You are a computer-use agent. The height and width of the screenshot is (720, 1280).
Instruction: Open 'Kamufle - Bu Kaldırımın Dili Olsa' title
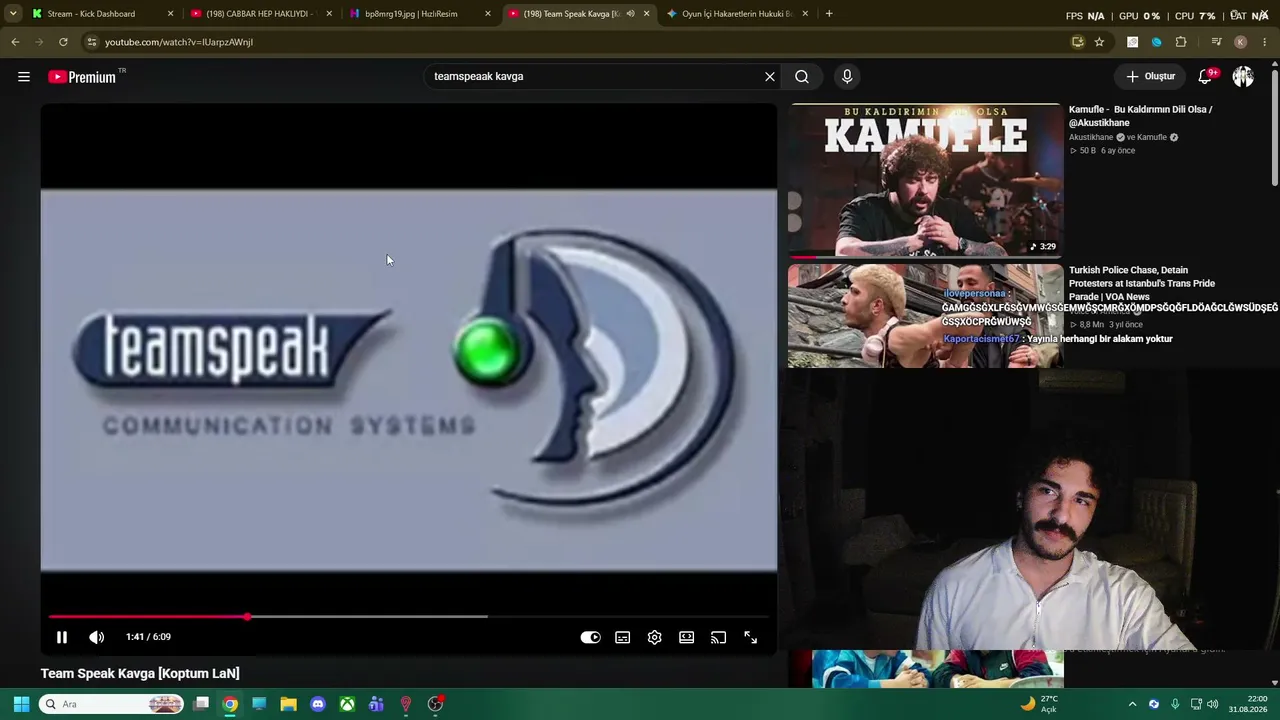point(1140,116)
